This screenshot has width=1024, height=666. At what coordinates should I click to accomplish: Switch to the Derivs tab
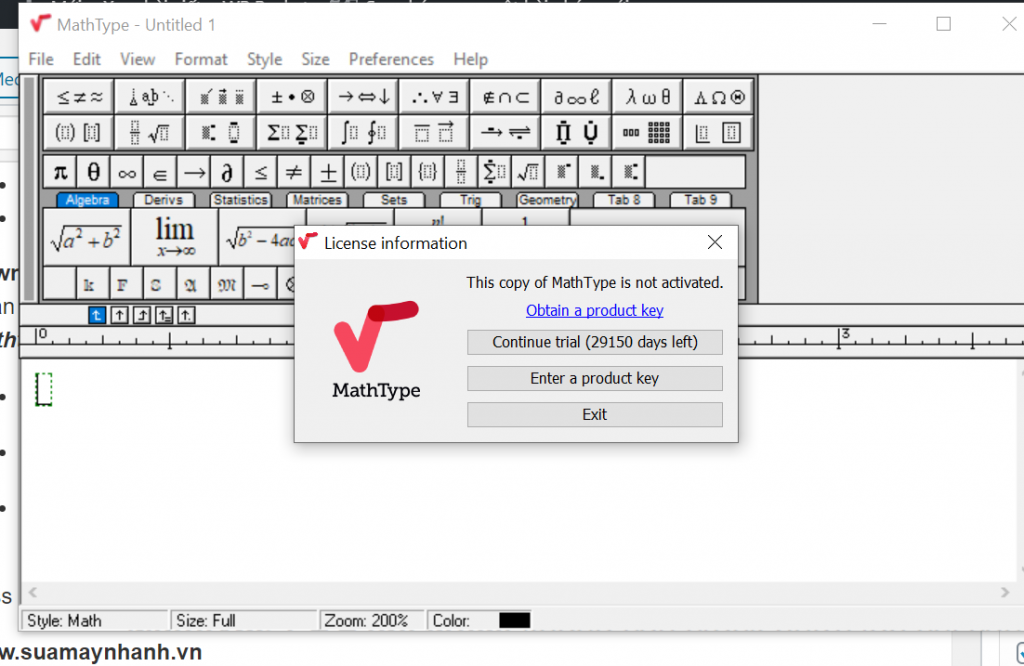(x=163, y=200)
